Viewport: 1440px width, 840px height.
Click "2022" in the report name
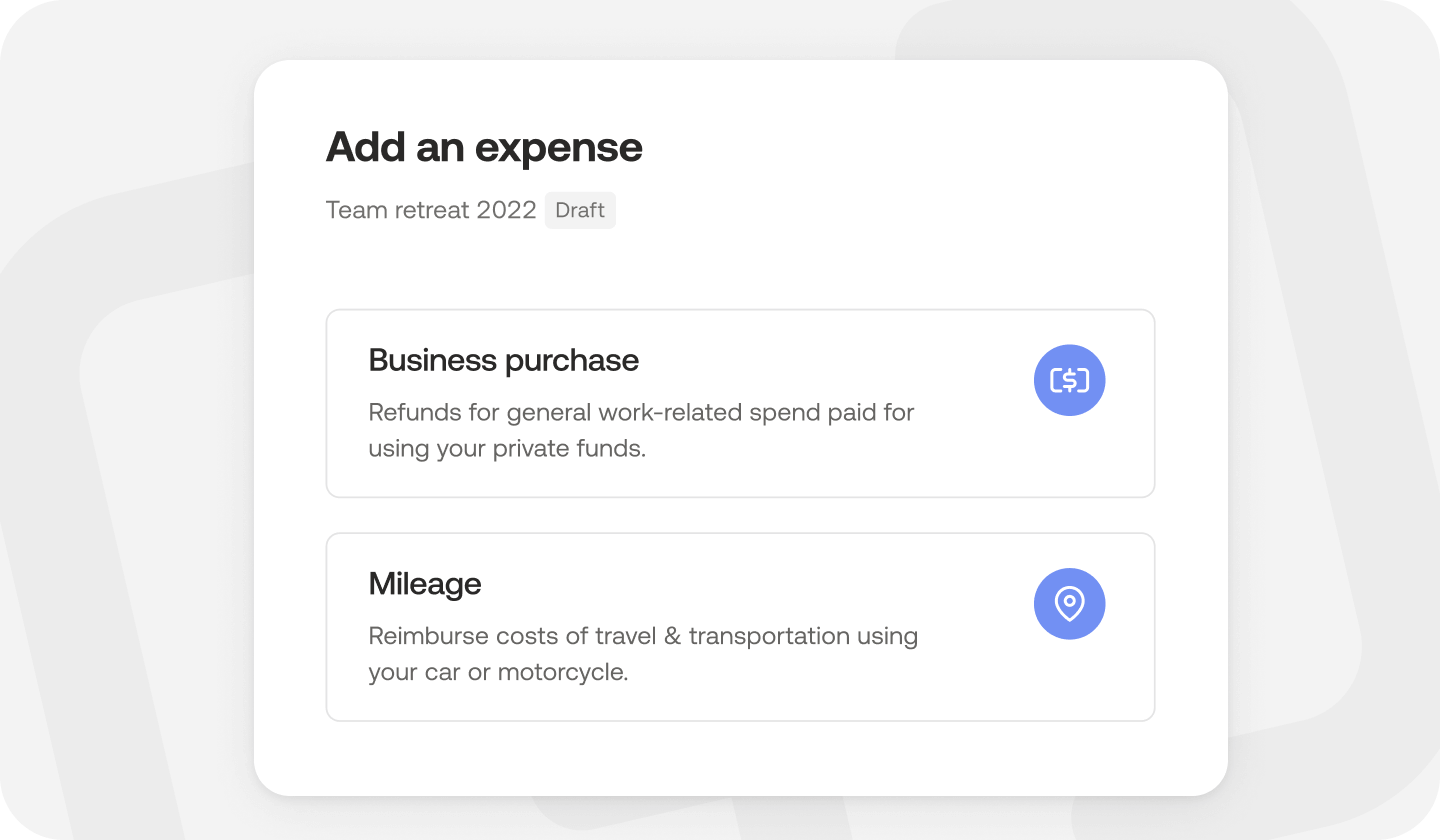[506, 211]
